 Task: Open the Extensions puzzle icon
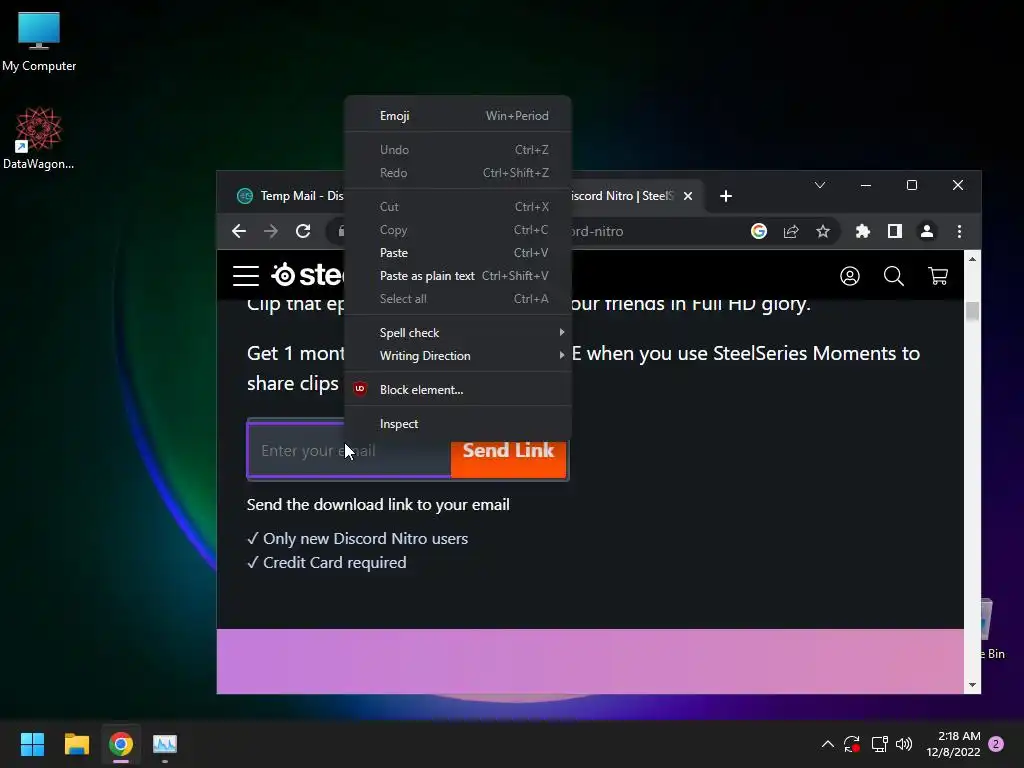coord(863,231)
